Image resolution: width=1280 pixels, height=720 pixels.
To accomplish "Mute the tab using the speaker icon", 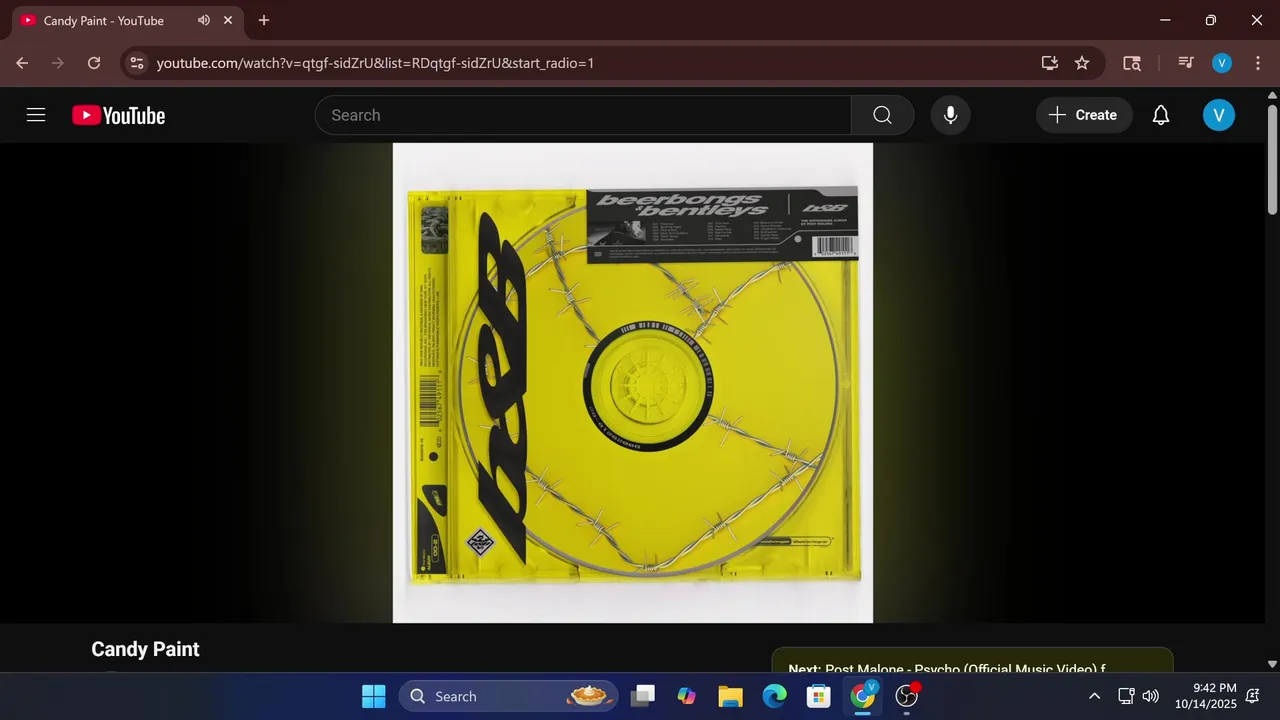I will (204, 20).
